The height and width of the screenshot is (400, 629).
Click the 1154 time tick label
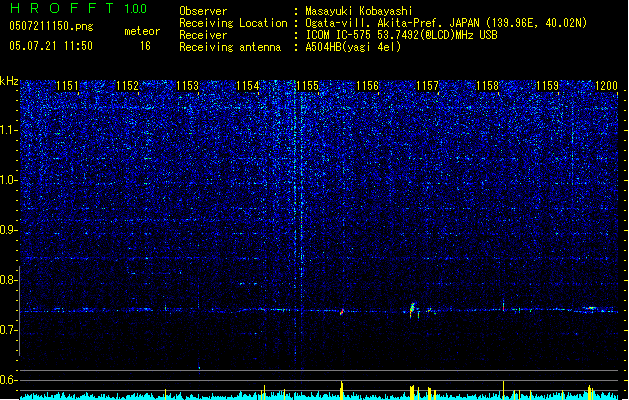coord(248,86)
